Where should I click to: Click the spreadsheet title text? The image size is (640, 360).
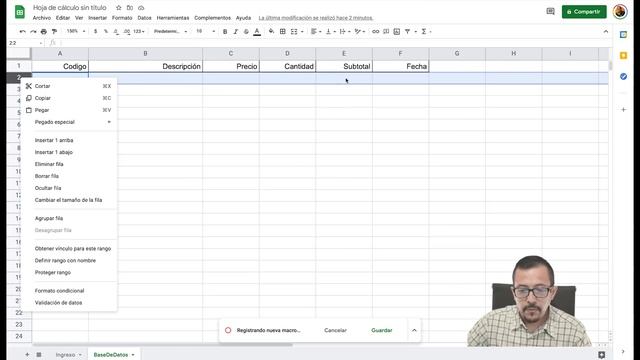[69, 8]
